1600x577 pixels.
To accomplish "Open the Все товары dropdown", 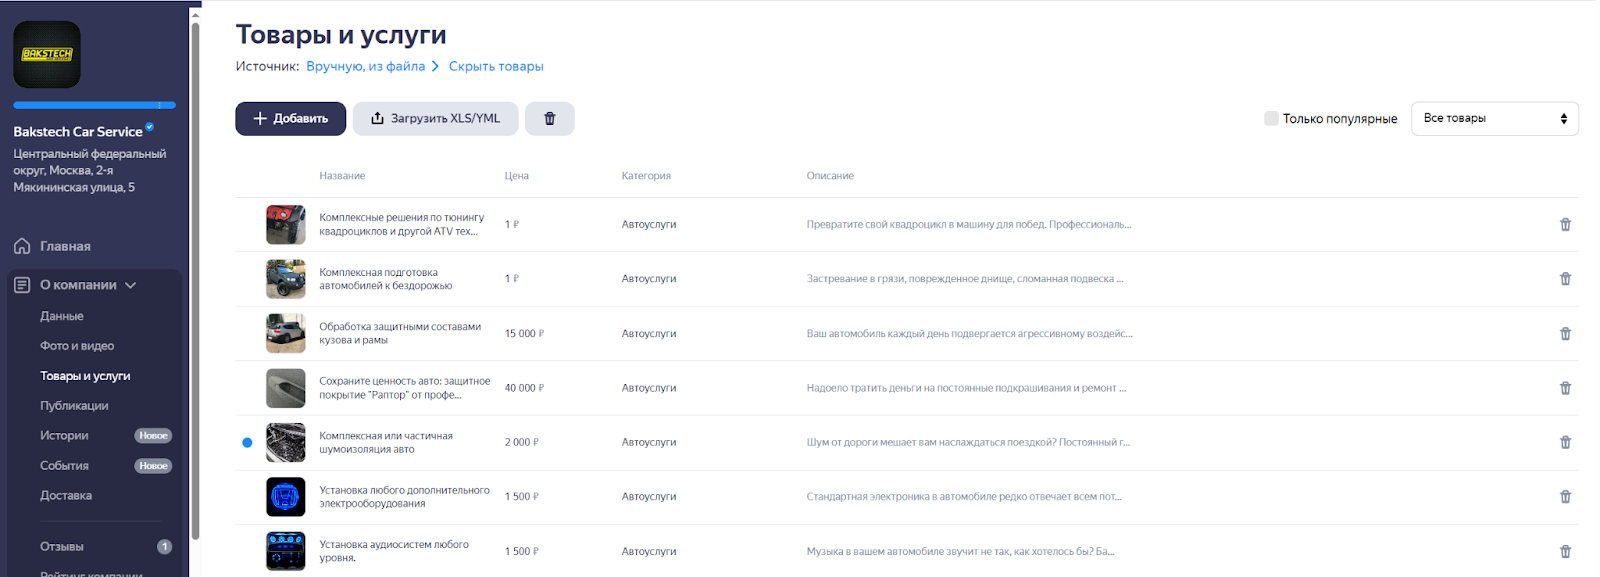I will (1494, 119).
